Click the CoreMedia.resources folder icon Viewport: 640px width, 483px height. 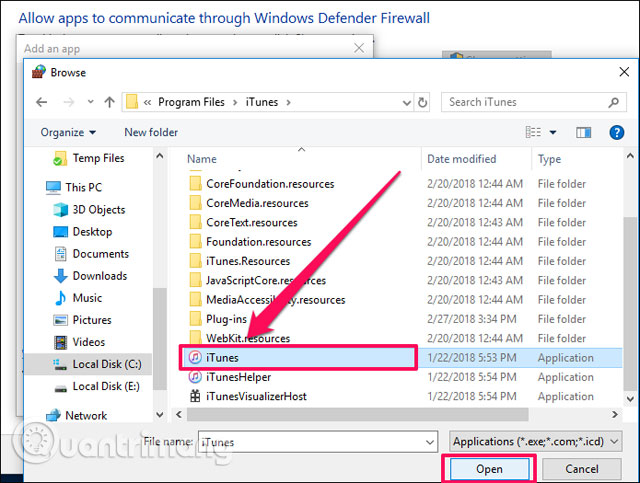(196, 203)
